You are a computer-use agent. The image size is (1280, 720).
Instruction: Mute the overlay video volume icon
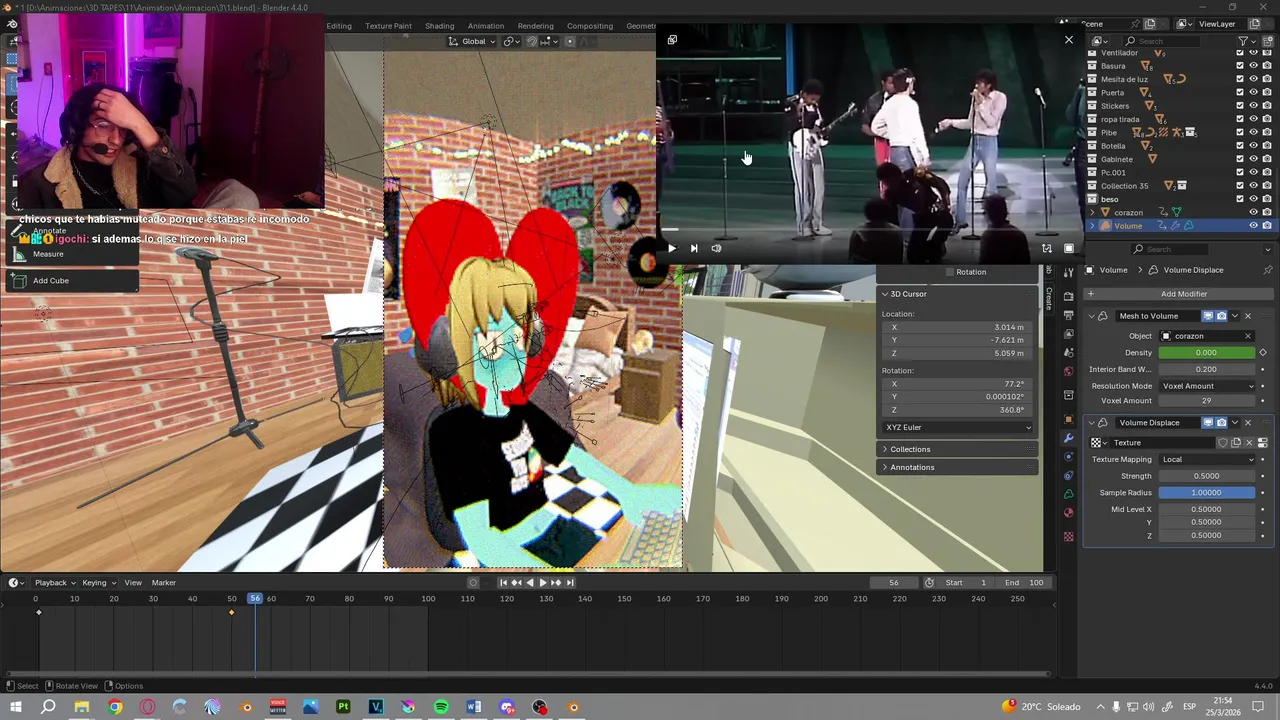(716, 248)
